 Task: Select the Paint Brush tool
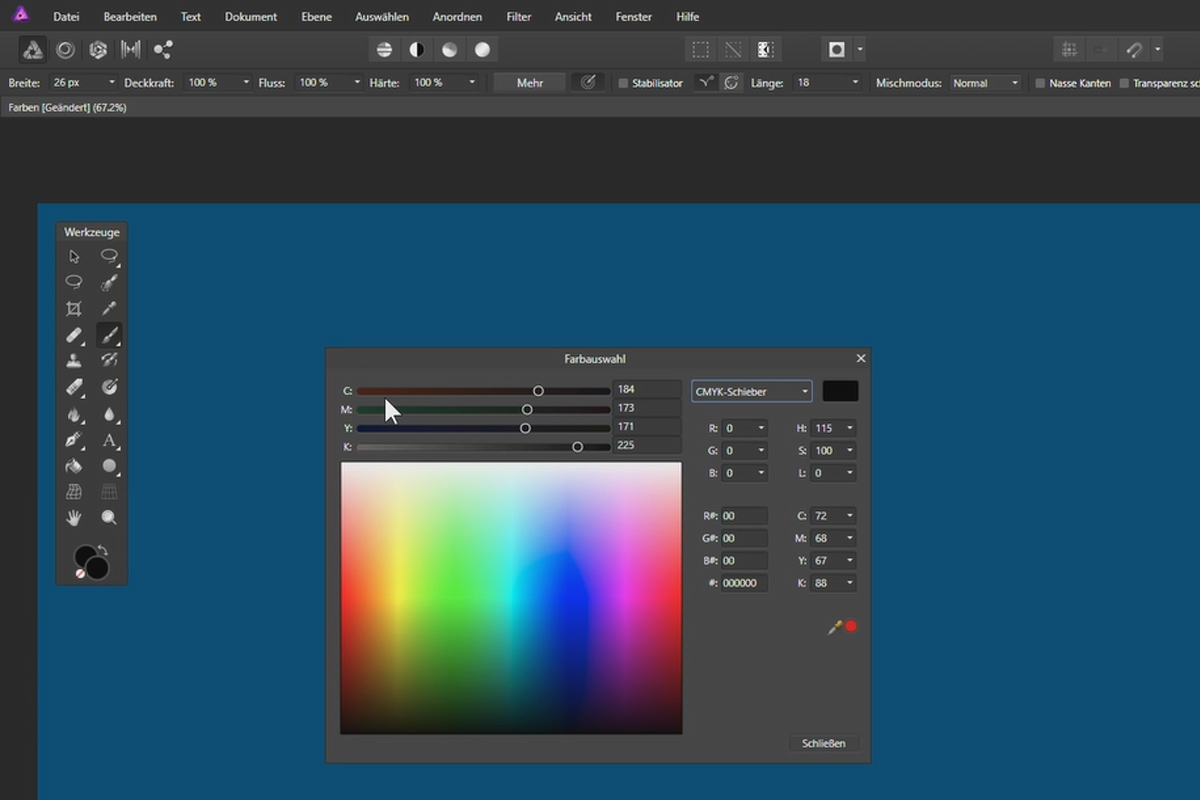pos(110,335)
